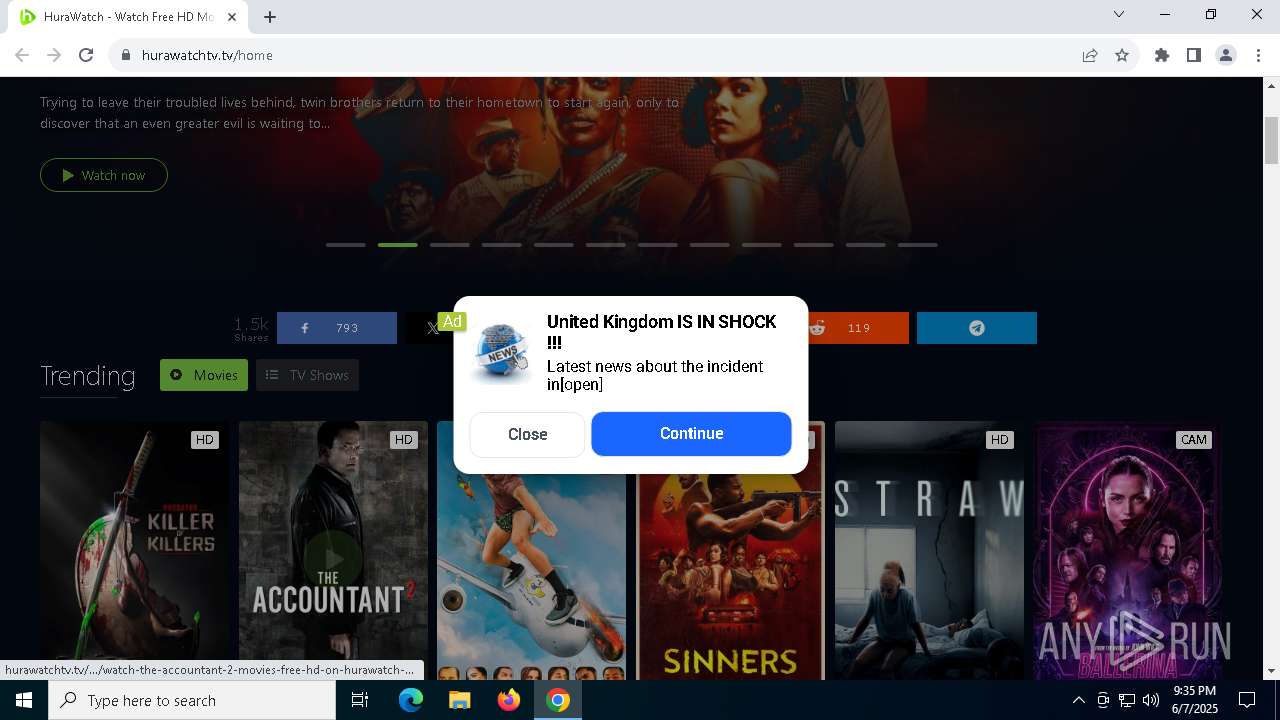Open the notification center icon

1247,700
